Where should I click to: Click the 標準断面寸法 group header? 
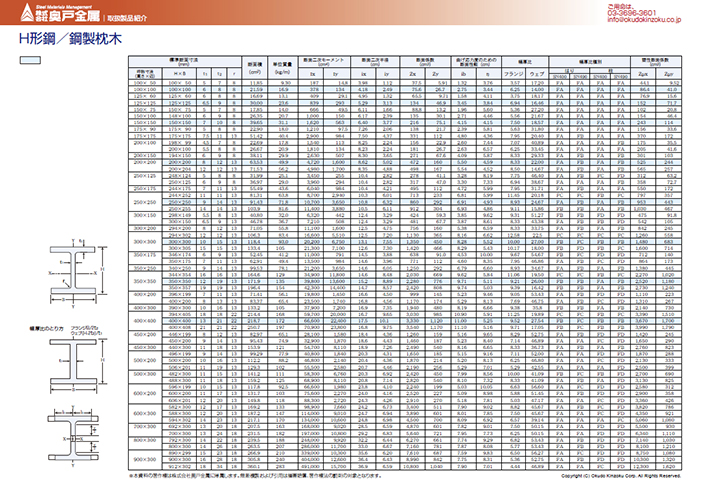tap(184, 62)
